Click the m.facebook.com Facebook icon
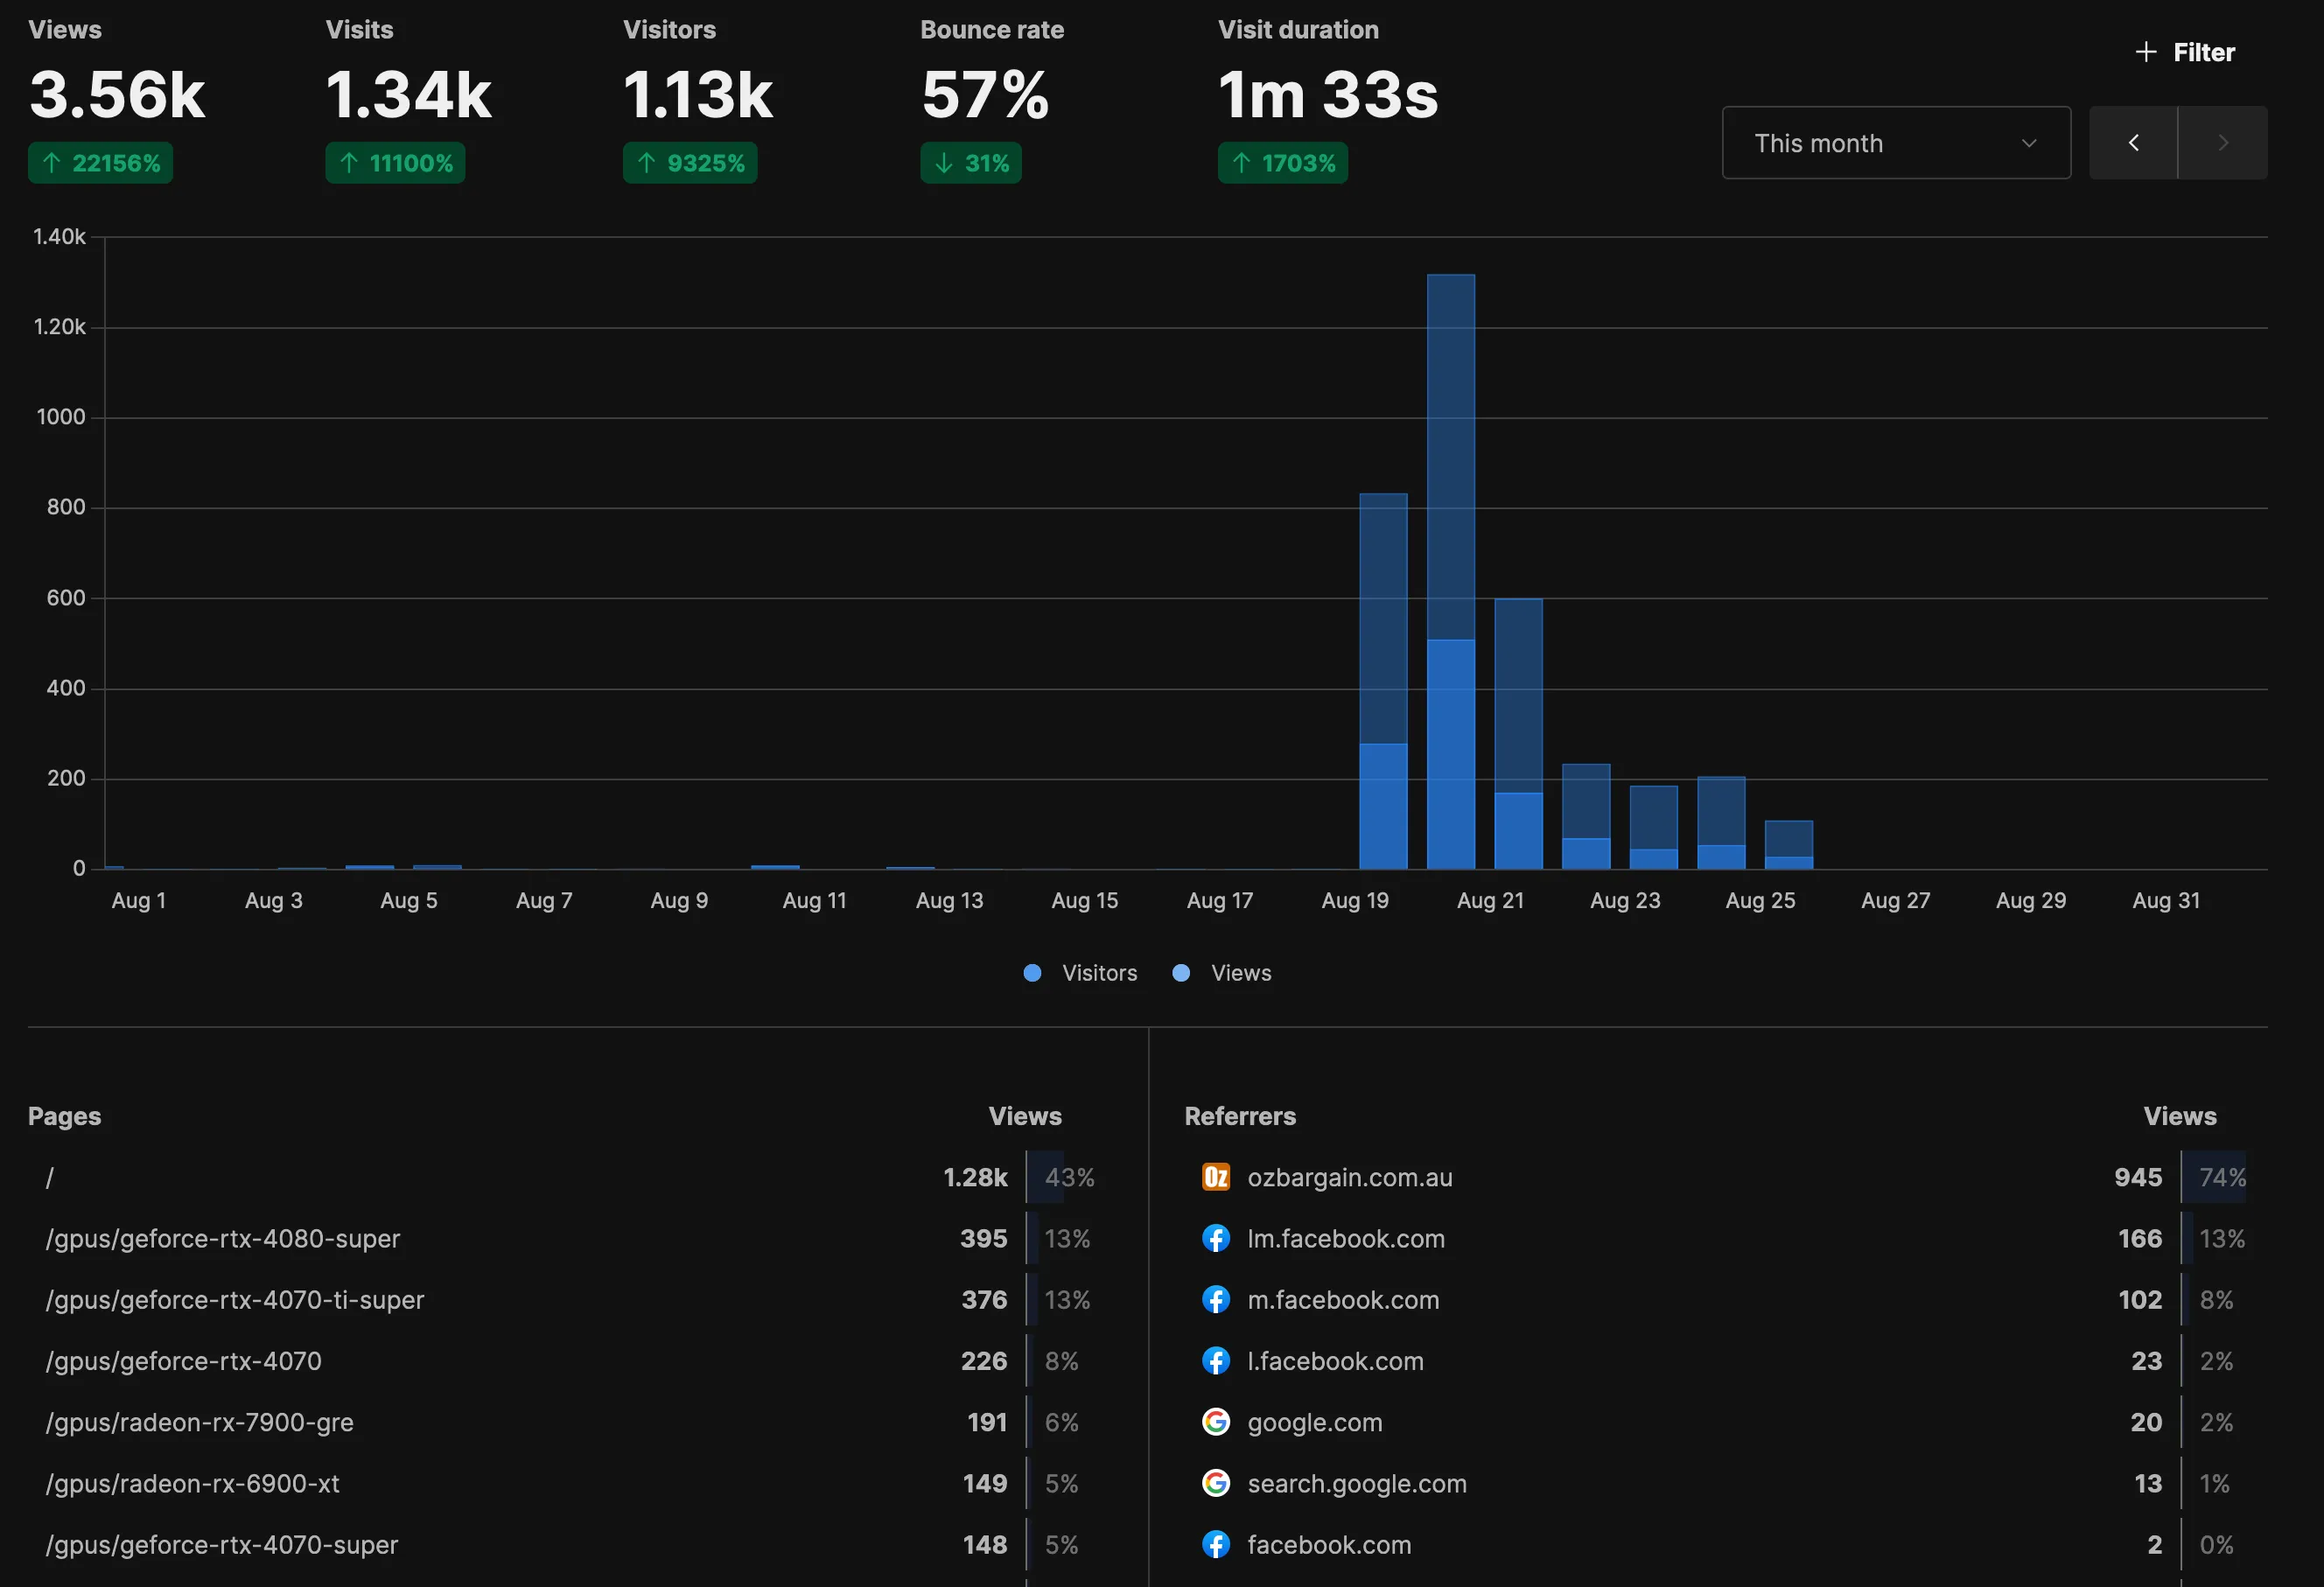 tap(1215, 1299)
